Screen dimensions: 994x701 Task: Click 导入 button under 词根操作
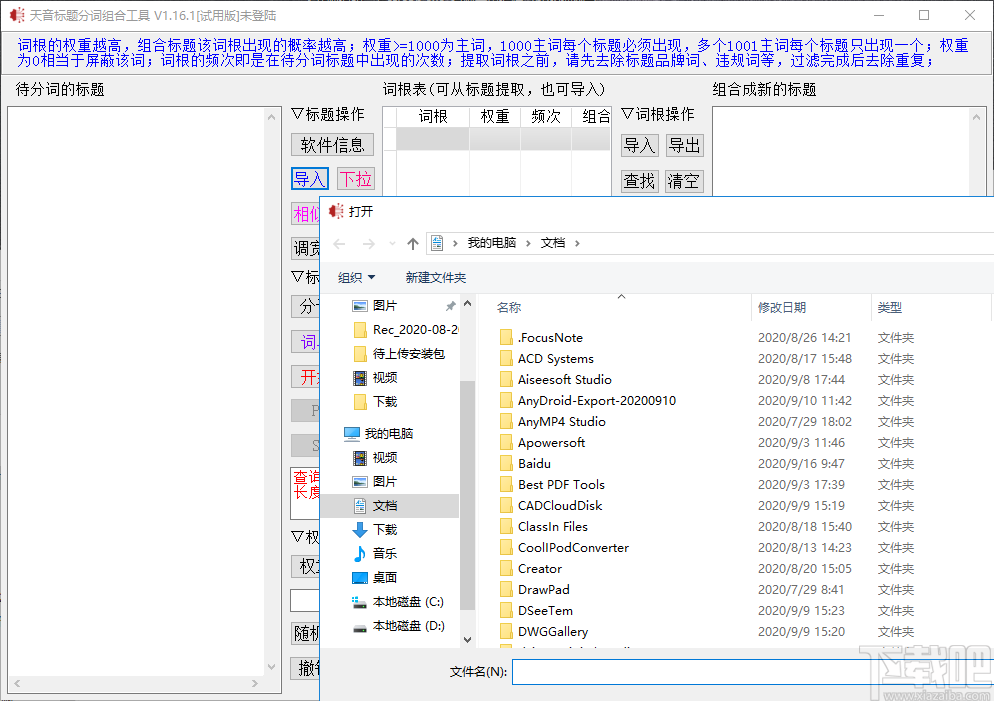(639, 145)
